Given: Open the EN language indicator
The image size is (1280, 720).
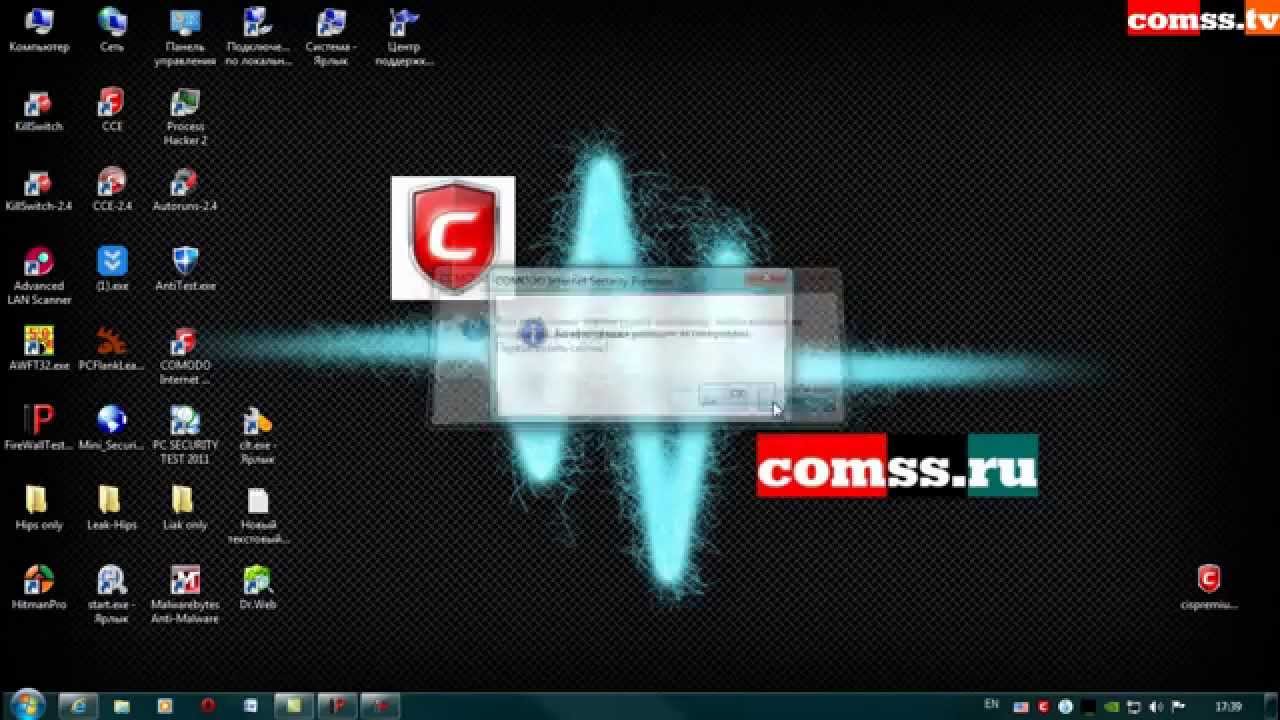Looking at the screenshot, I should [x=992, y=704].
